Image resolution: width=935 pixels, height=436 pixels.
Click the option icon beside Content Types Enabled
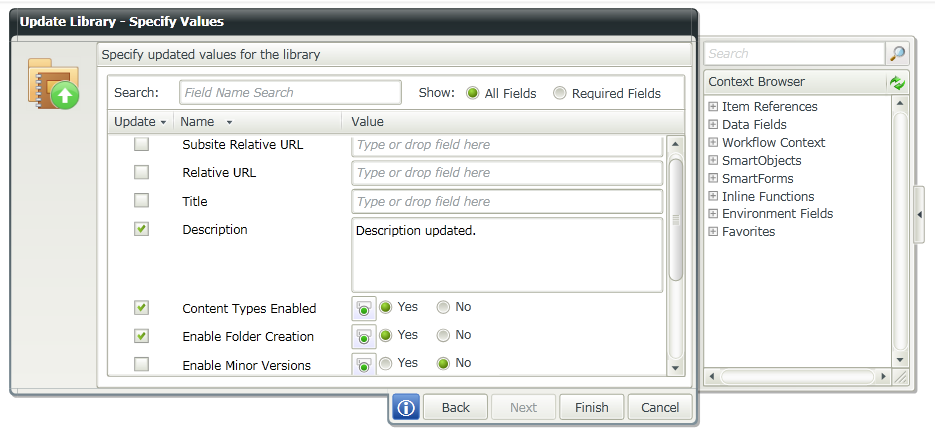(363, 308)
